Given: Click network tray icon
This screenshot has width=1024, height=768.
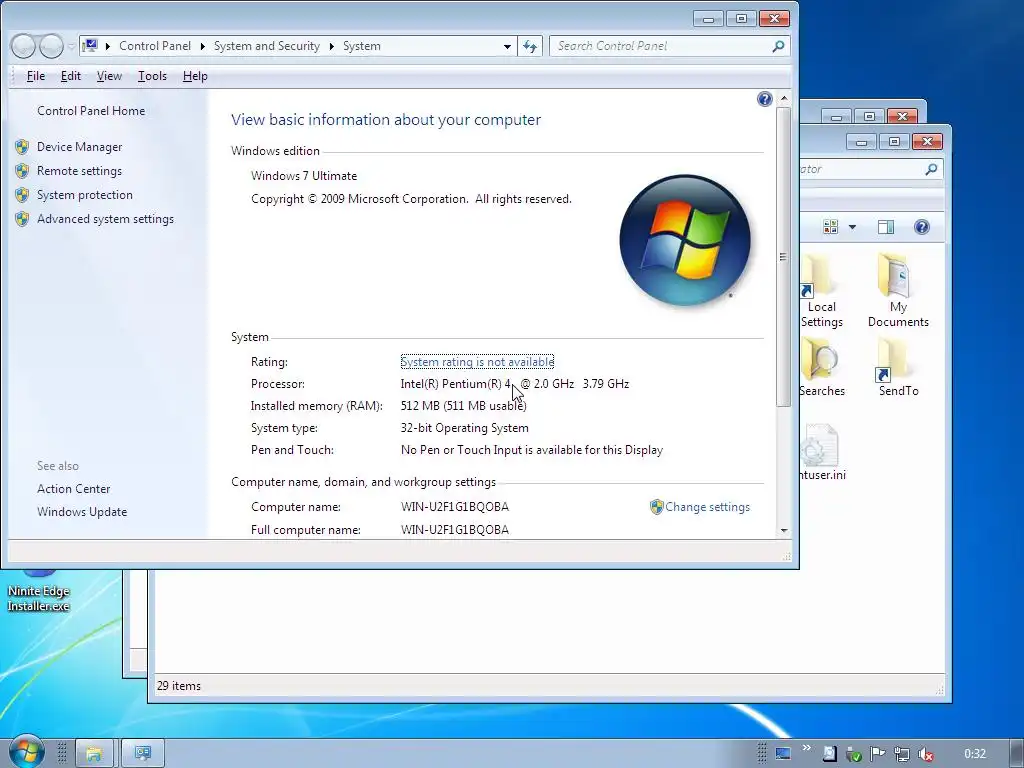Looking at the screenshot, I should point(901,754).
